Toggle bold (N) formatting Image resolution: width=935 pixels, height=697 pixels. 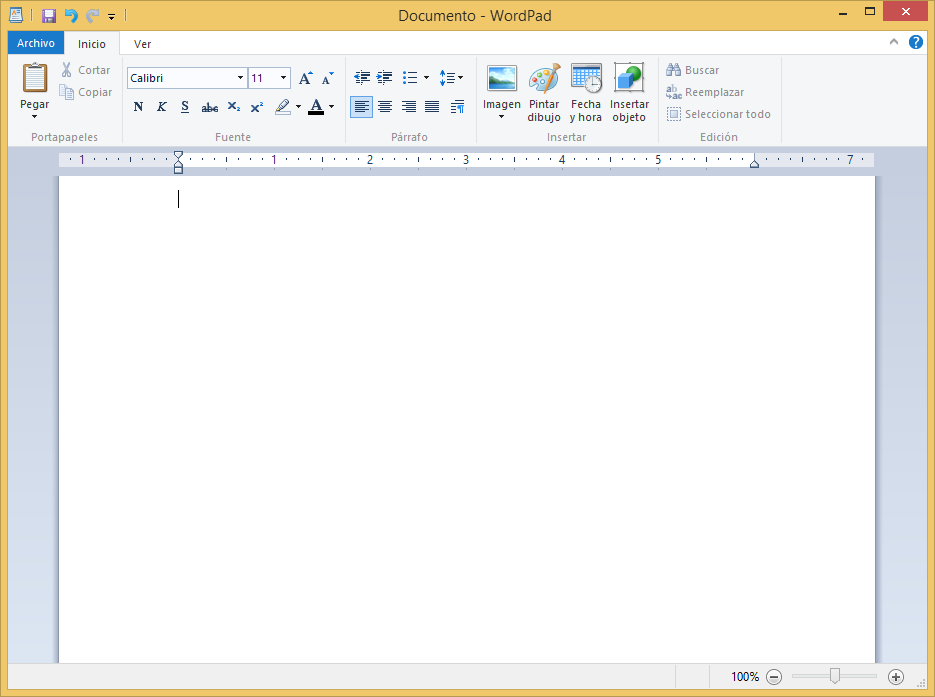click(138, 107)
